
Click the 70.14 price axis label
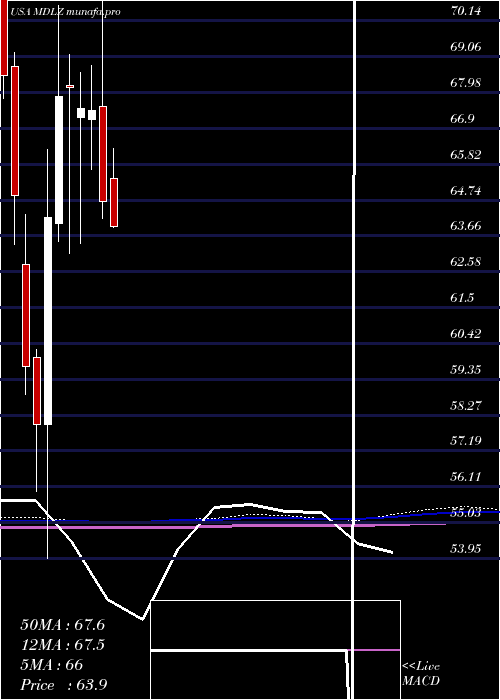pyautogui.click(x=466, y=11)
